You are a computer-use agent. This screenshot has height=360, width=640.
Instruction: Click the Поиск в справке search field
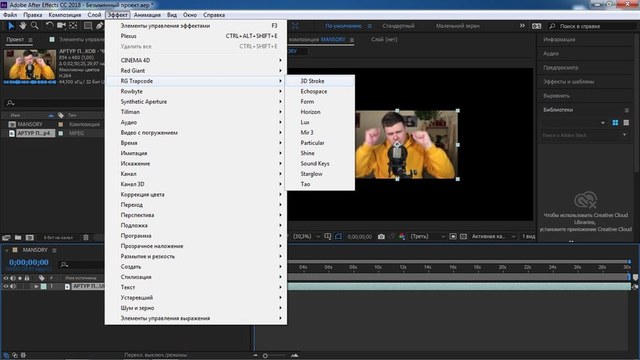[592, 26]
